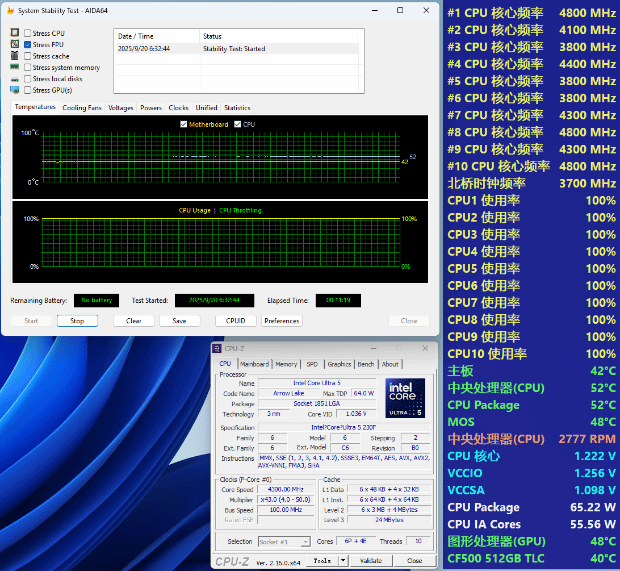Click the monitor icon beside Stress GPU(s)
Viewport: 620px width, 571px height.
[15, 90]
